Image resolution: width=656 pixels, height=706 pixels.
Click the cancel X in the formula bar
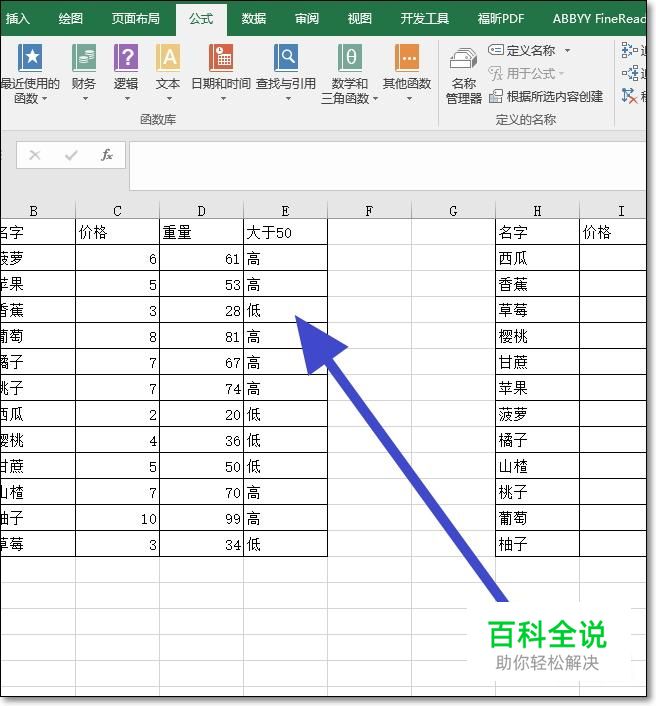[35, 155]
